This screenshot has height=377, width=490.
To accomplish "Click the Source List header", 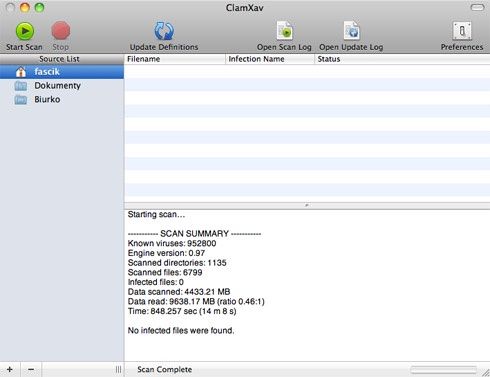I will (62, 59).
